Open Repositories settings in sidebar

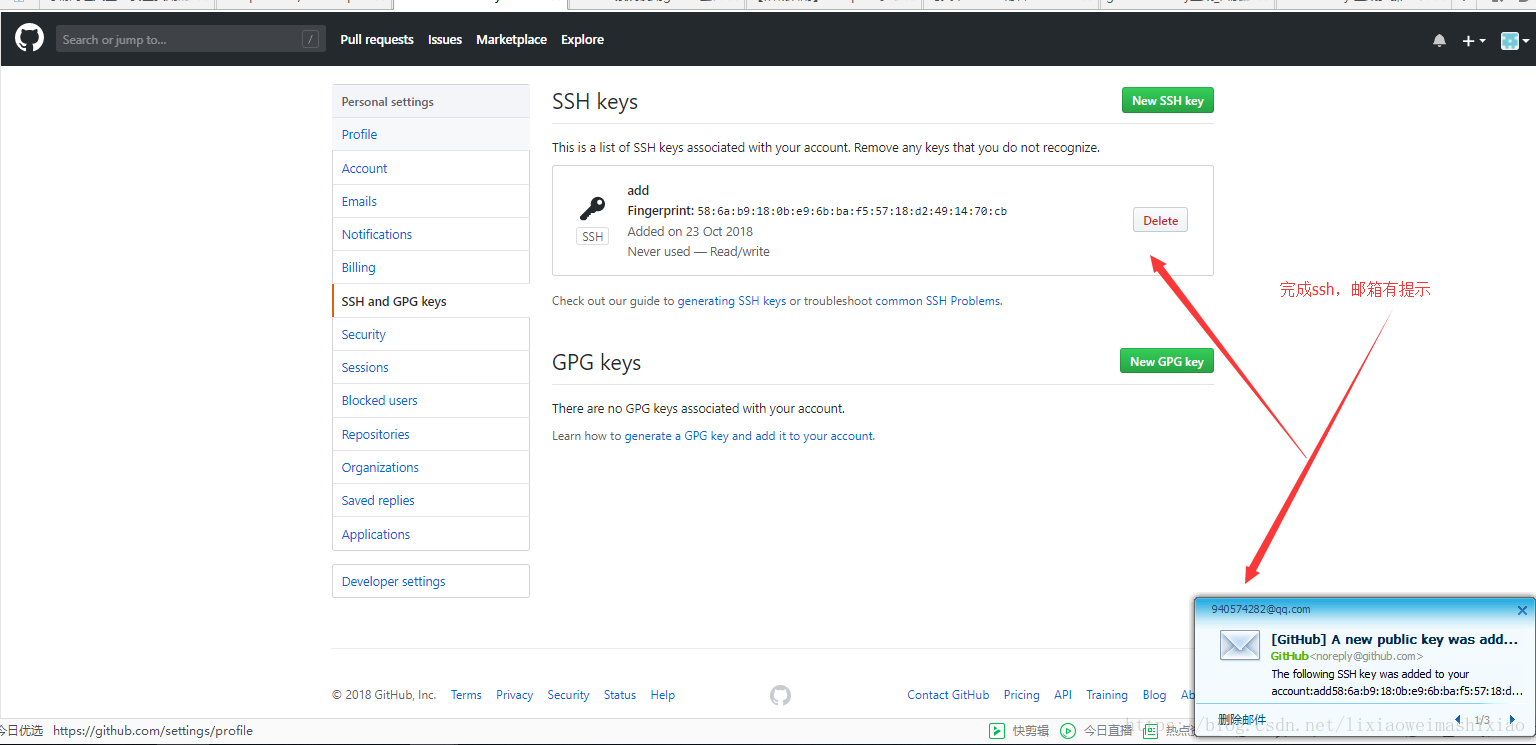click(431, 434)
